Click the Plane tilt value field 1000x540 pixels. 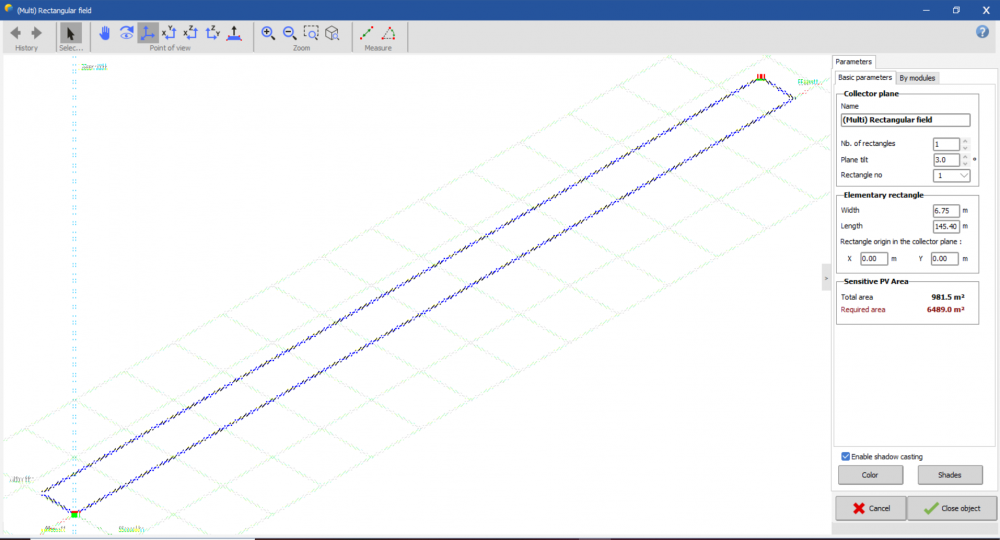click(946, 160)
